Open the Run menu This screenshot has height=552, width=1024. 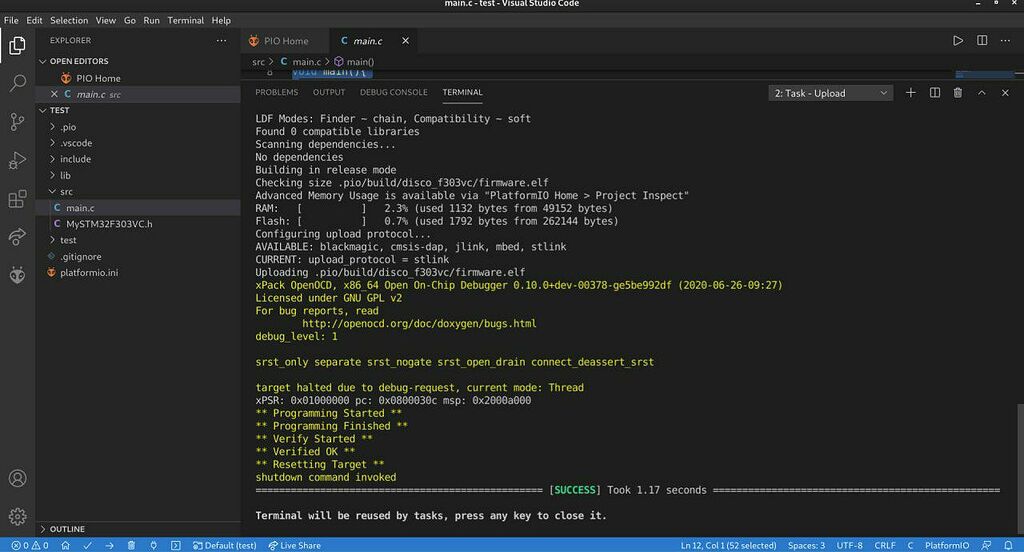pyautogui.click(x=152, y=20)
